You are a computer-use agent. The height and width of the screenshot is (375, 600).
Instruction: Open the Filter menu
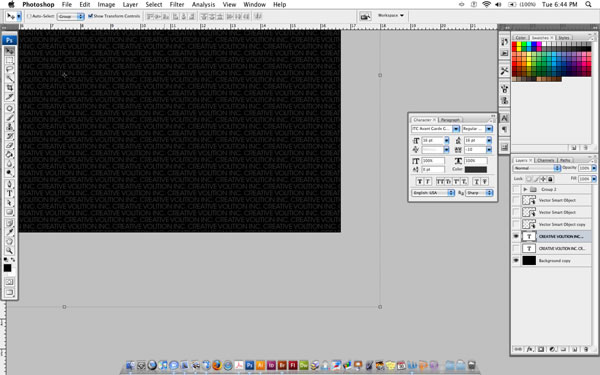tap(177, 5)
